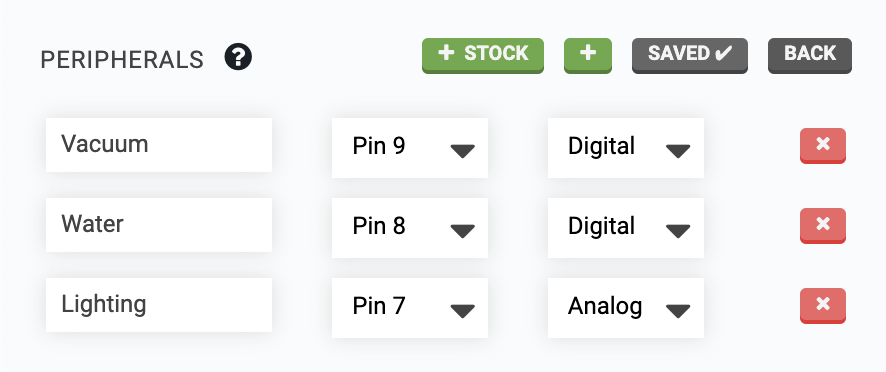Open Water's Digital mode dropdown
Viewport: 886px width, 372px height.
point(626,228)
